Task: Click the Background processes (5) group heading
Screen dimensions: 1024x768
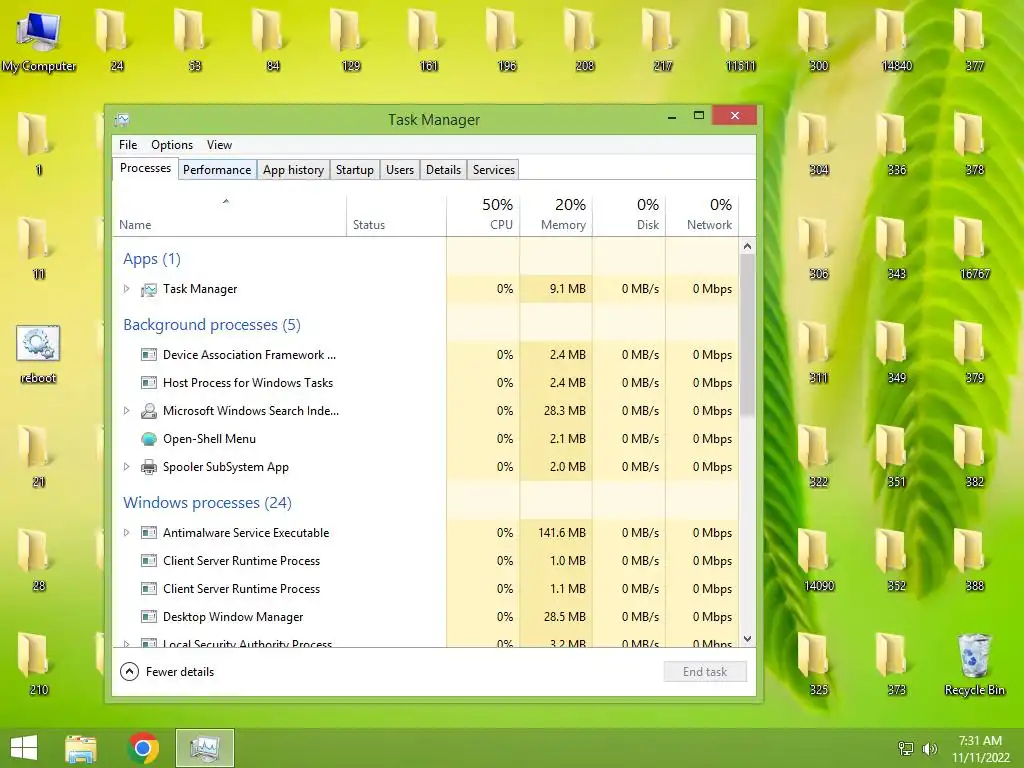Action: 212,325
